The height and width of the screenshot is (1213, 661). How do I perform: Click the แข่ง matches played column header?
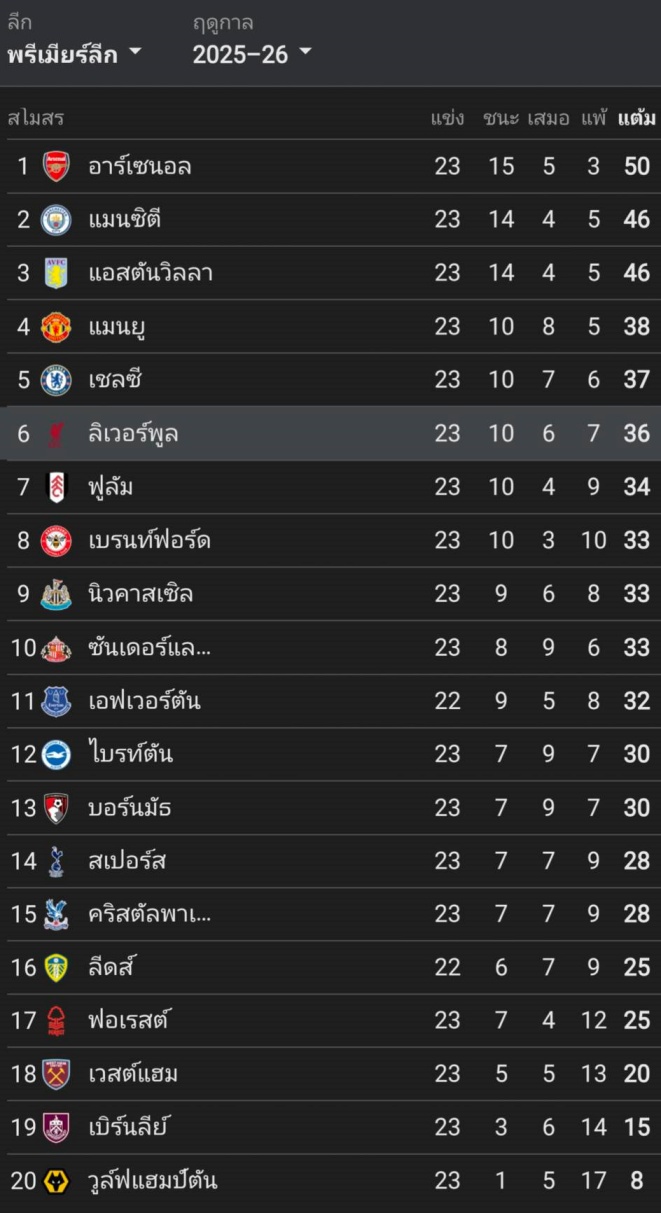[447, 118]
